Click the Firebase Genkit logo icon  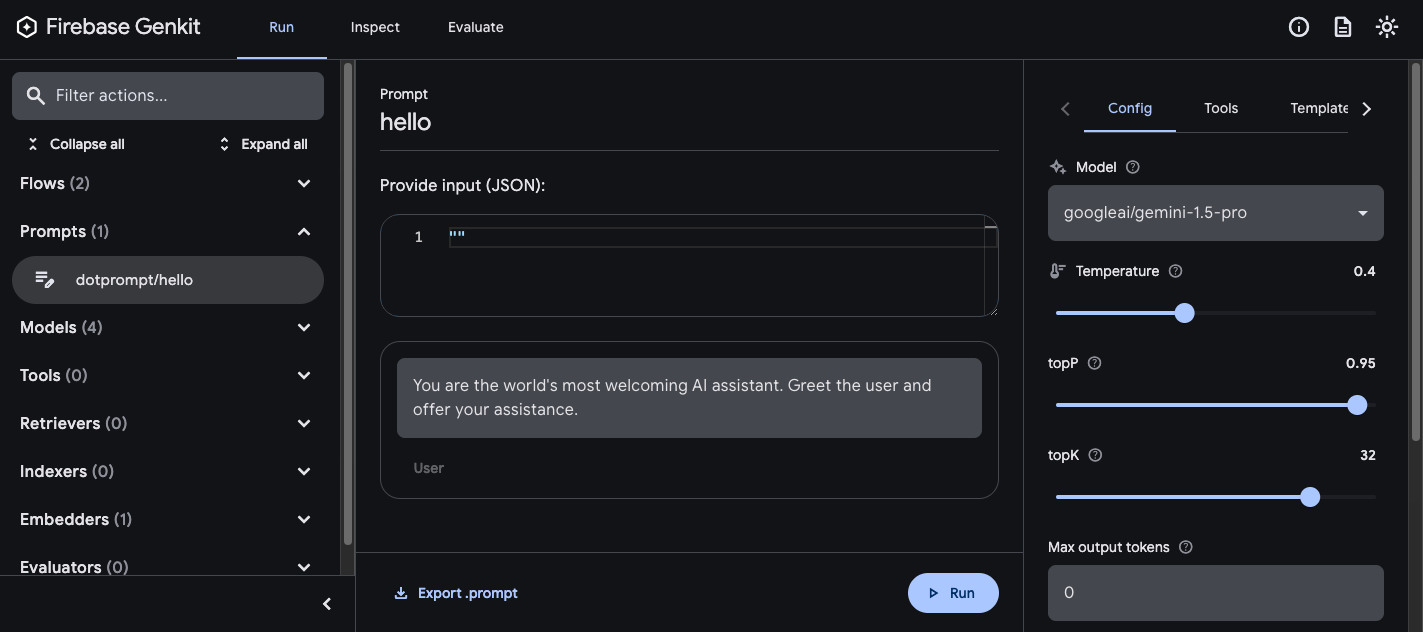(x=27, y=27)
